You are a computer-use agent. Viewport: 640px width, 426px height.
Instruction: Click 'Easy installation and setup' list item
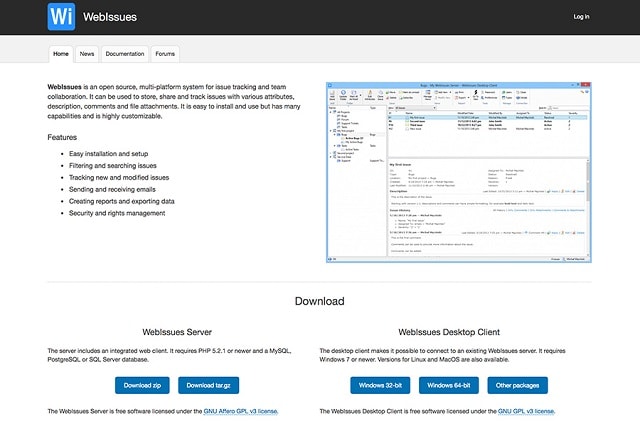click(x=109, y=154)
